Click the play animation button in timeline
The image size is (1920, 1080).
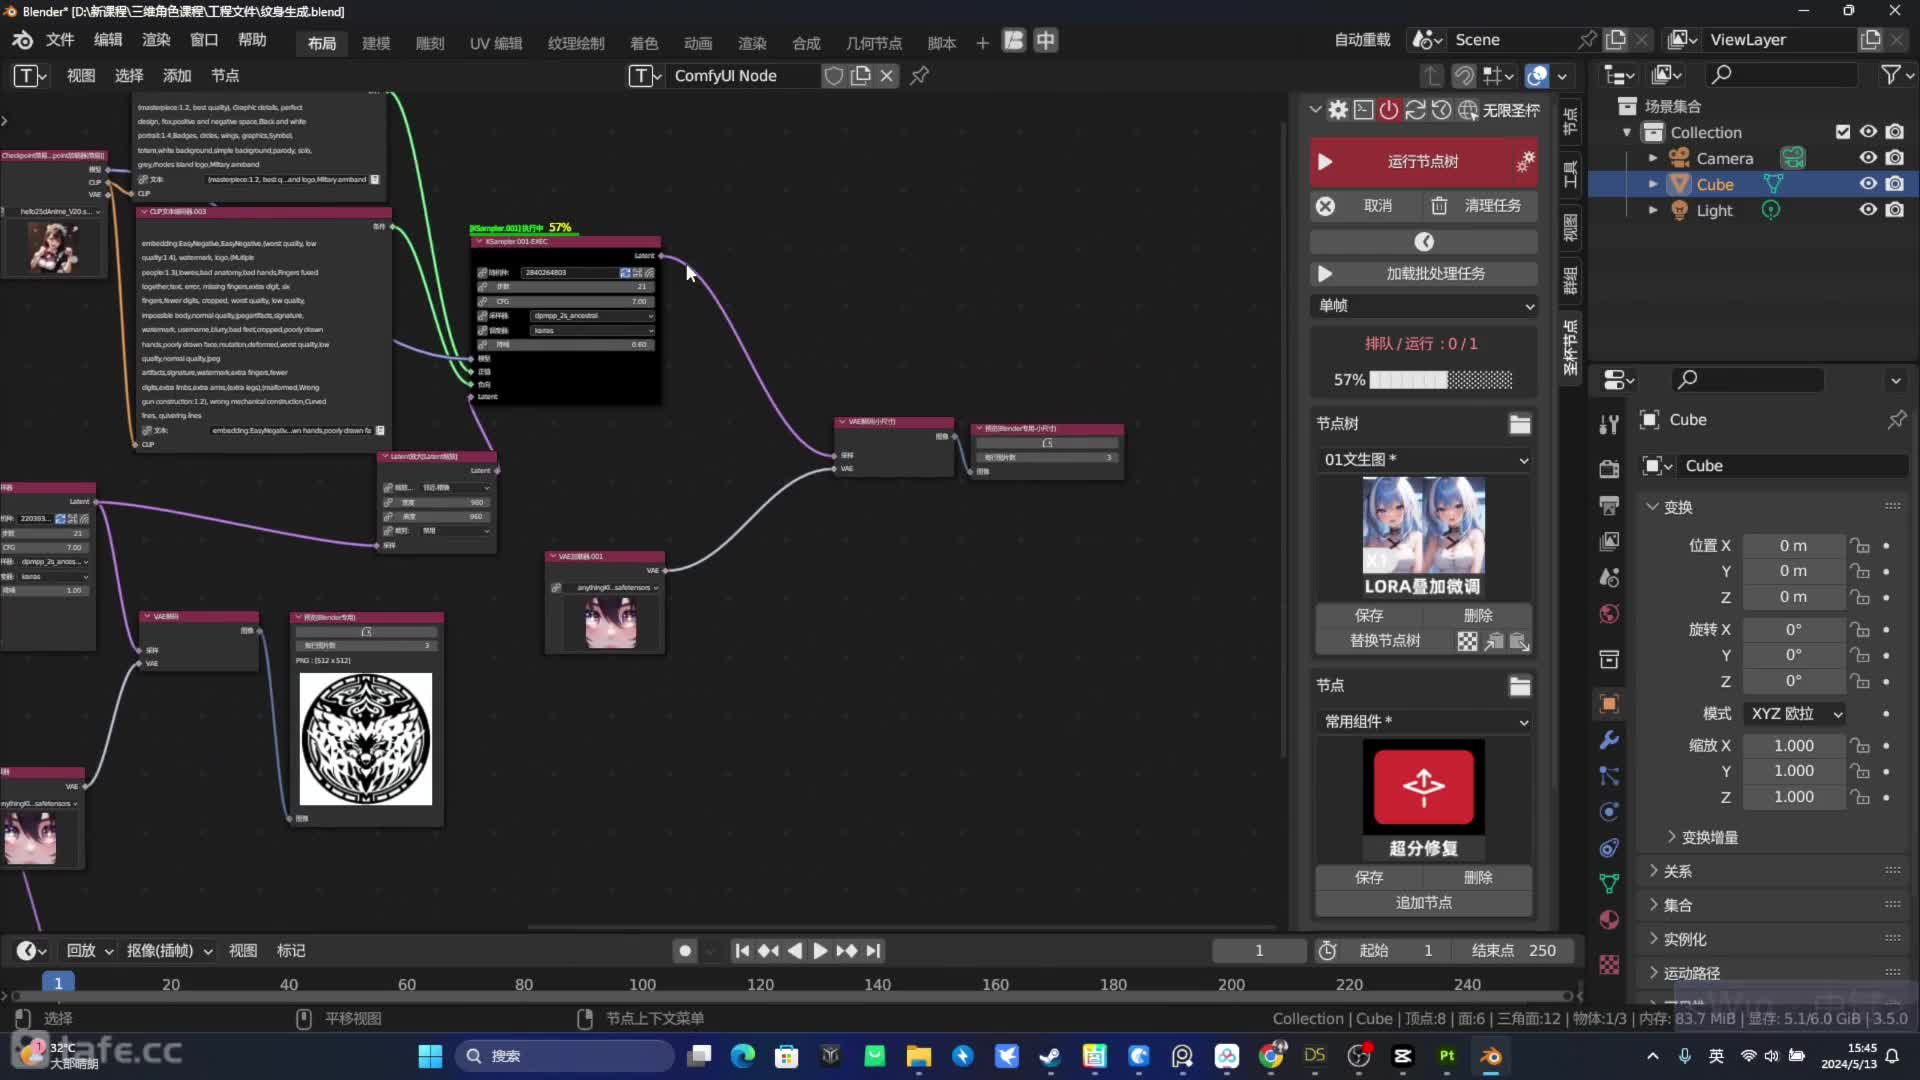tap(820, 951)
